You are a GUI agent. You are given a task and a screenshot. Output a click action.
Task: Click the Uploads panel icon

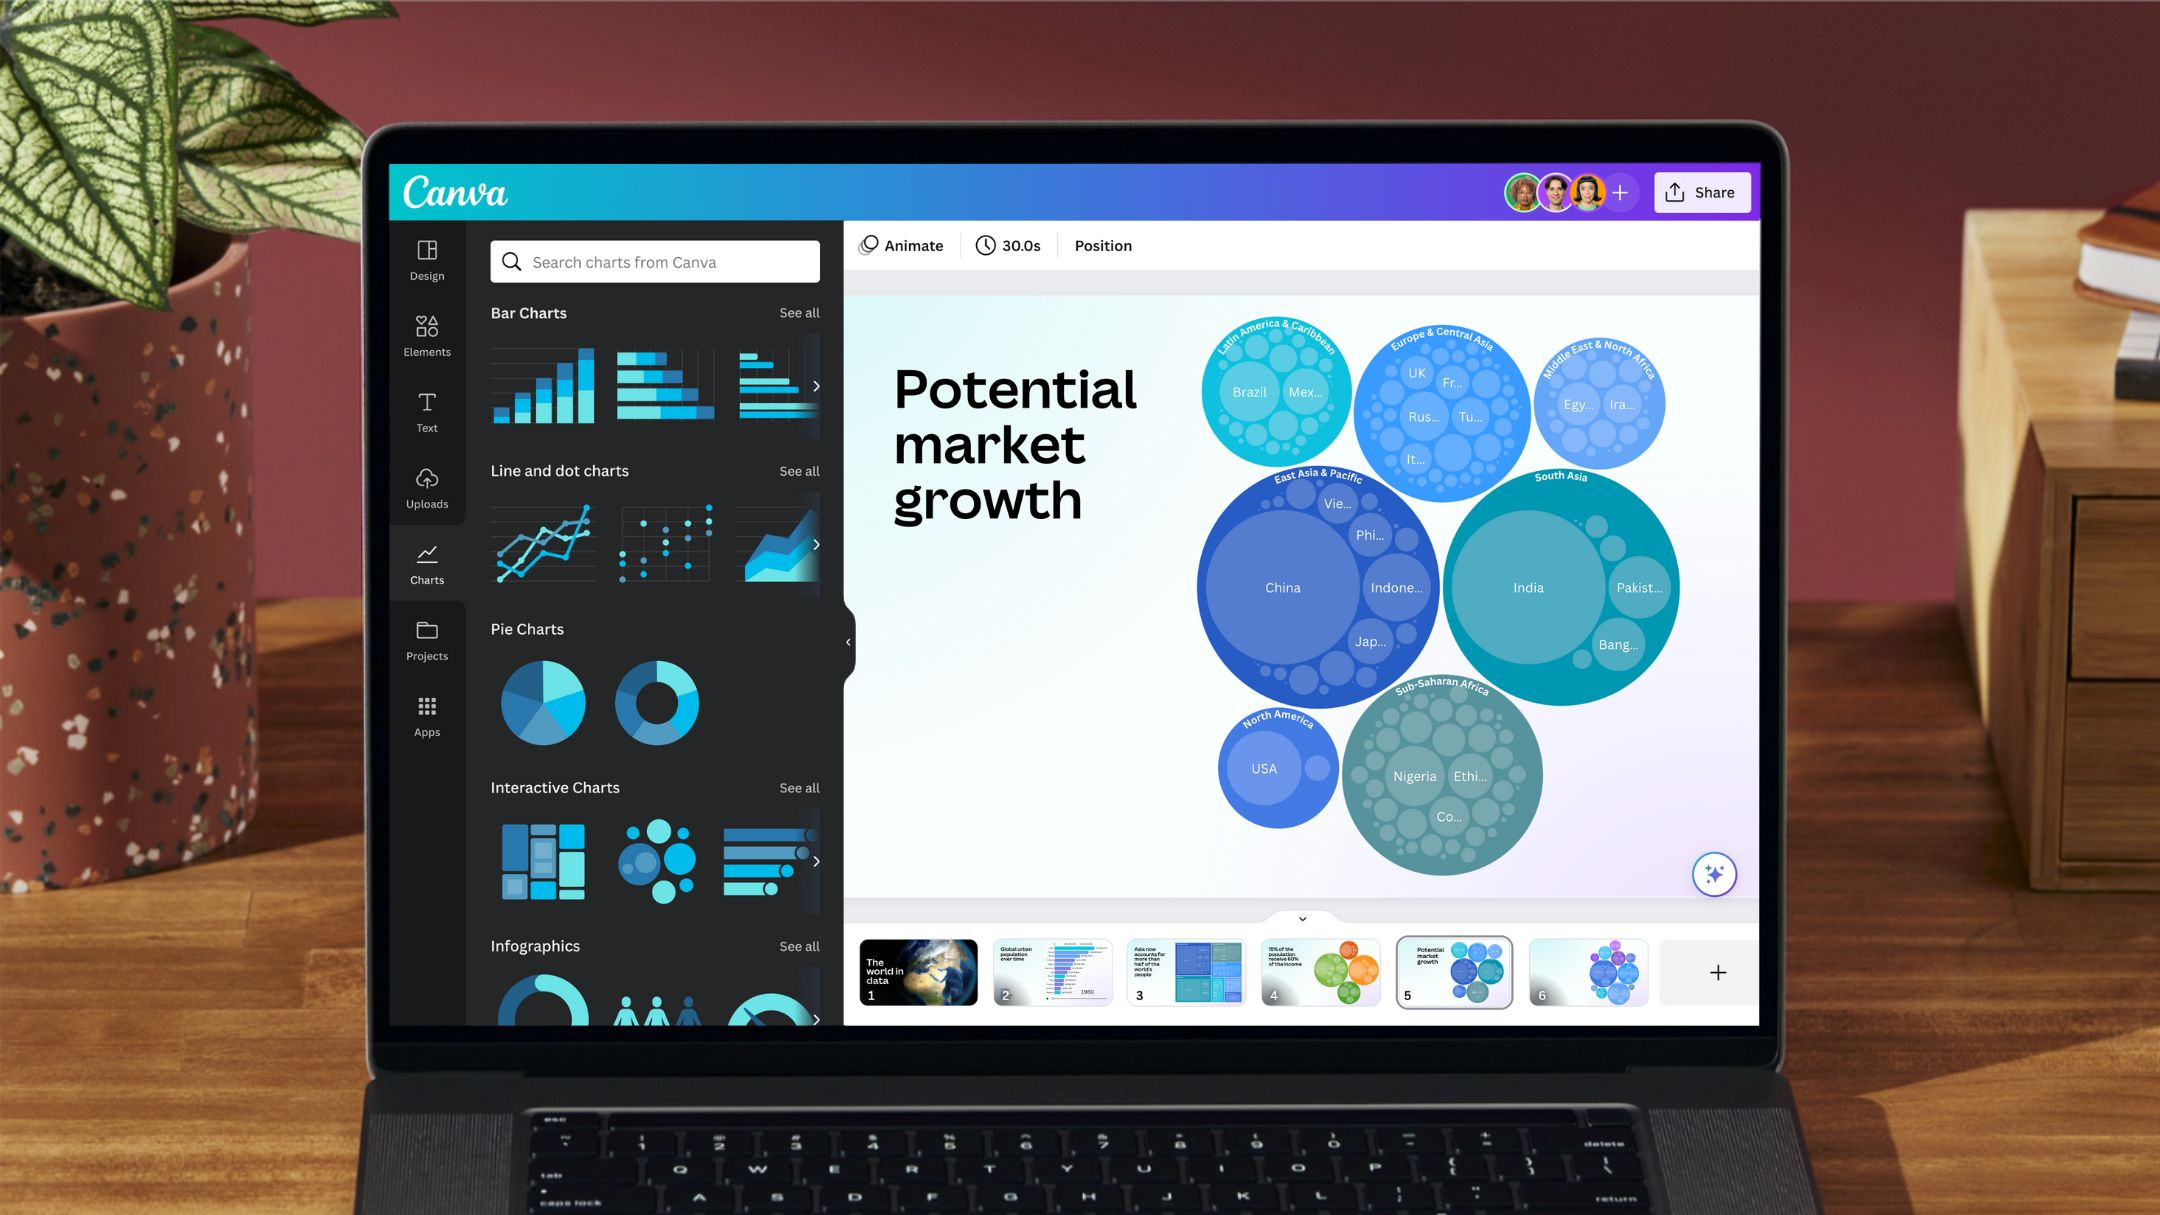[x=426, y=487]
